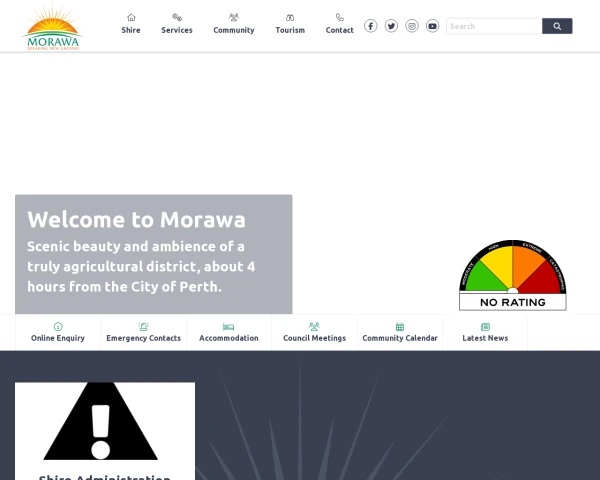Expand the Shire menu
600x480 pixels.
click(131, 24)
